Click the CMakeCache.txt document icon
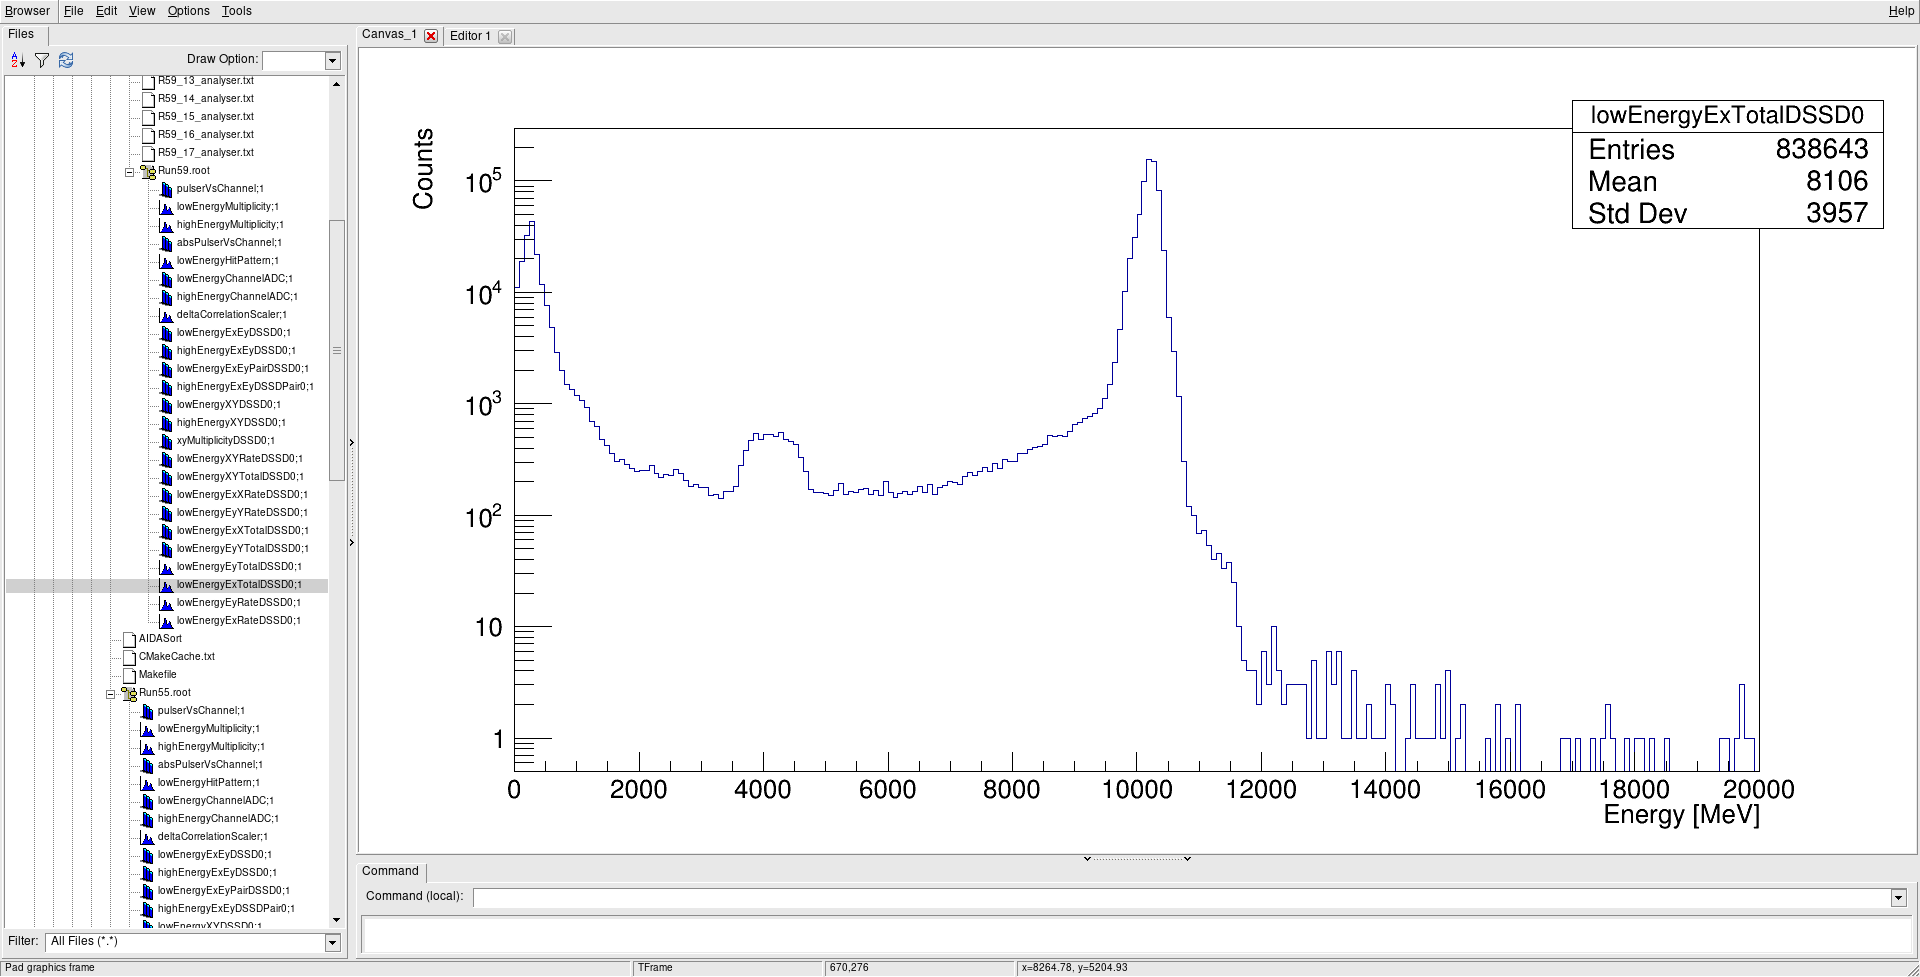1920x977 pixels. tap(129, 657)
